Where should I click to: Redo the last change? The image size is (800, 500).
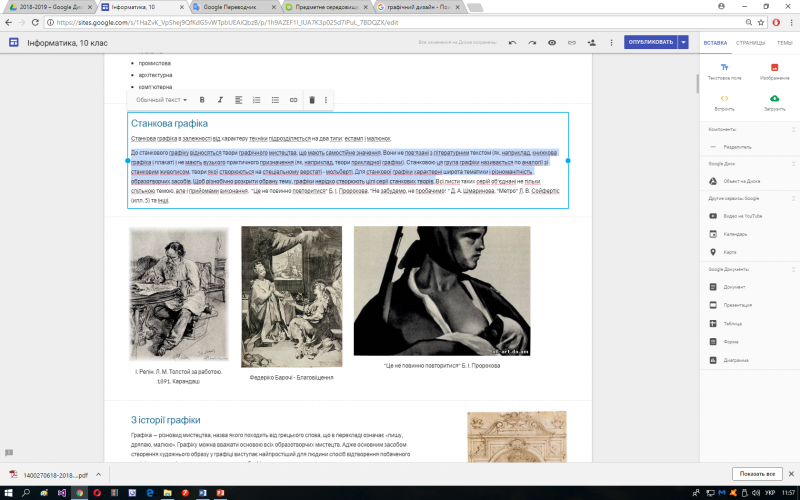point(532,43)
